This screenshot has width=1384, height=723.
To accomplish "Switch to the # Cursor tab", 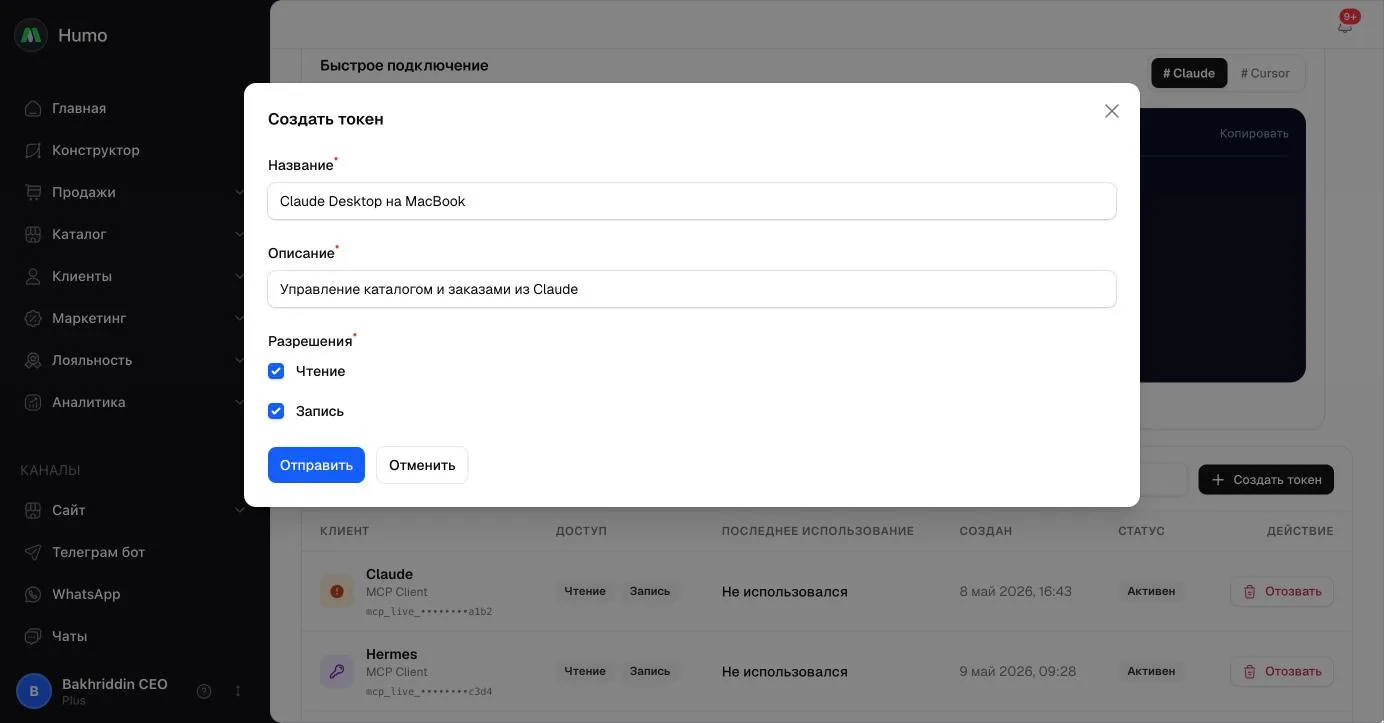I will [x=1265, y=73].
